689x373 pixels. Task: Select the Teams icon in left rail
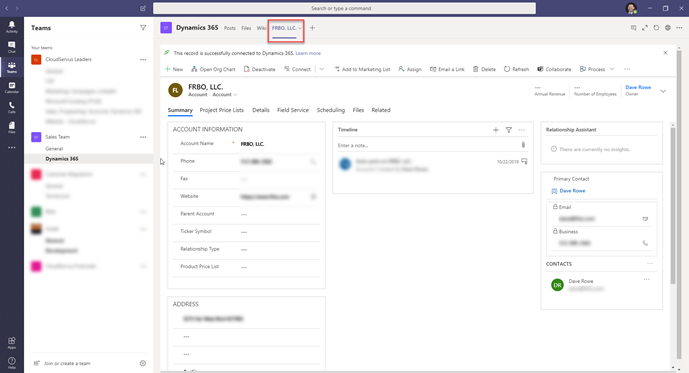[11, 67]
